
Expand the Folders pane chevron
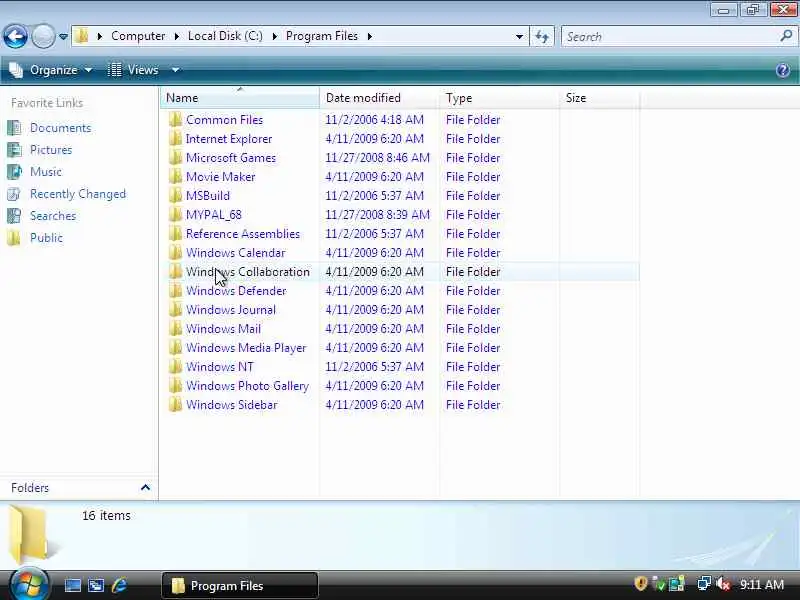pyautogui.click(x=145, y=488)
